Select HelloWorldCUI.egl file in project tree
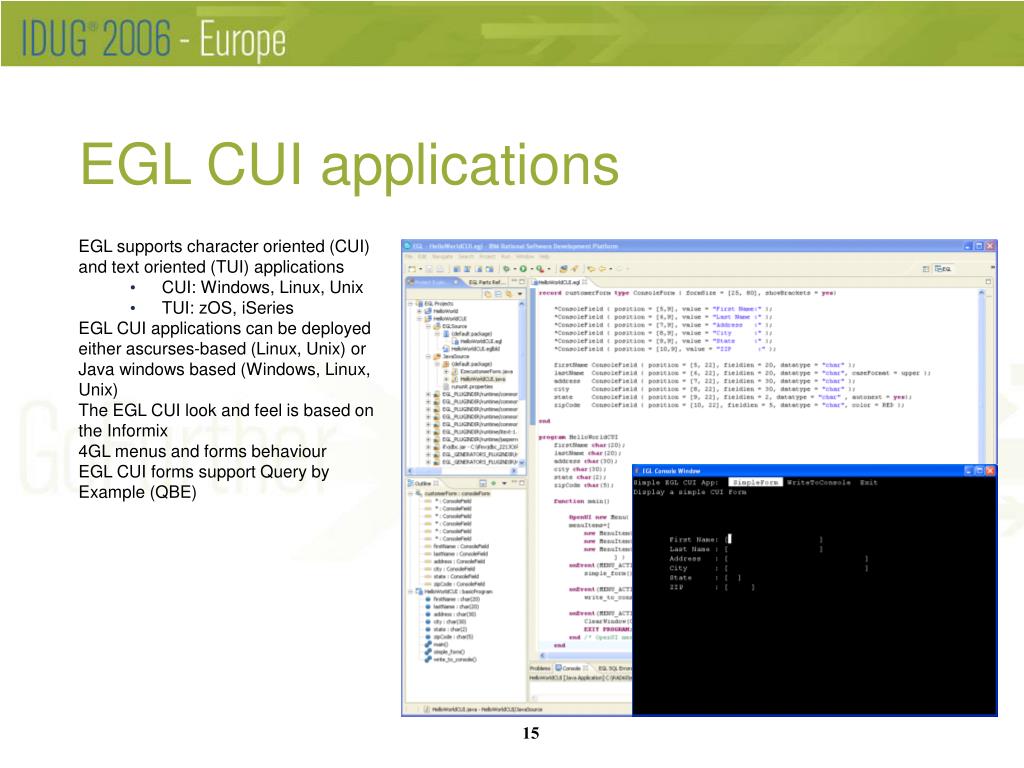 477,341
